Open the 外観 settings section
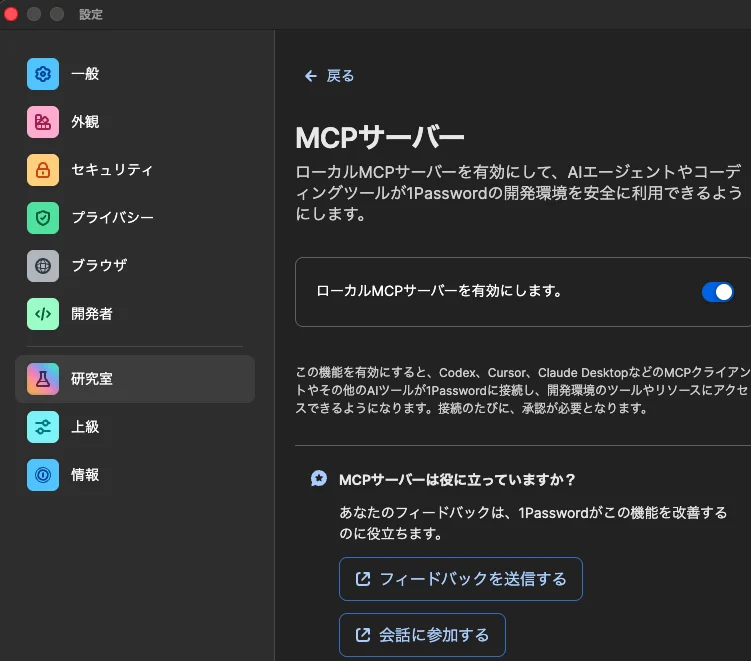This screenshot has height=661, width=751. point(135,122)
